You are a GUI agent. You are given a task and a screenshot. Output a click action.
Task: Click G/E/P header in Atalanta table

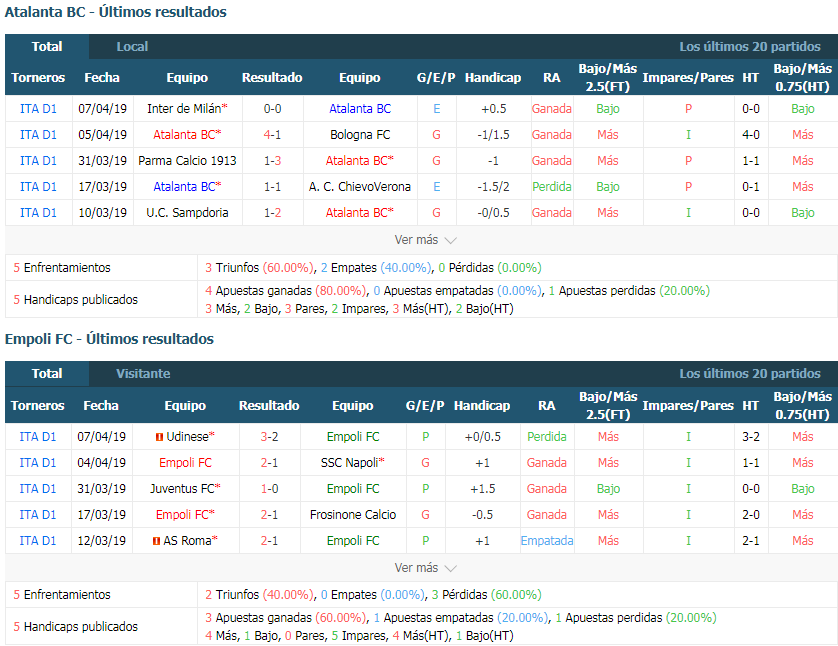436,77
